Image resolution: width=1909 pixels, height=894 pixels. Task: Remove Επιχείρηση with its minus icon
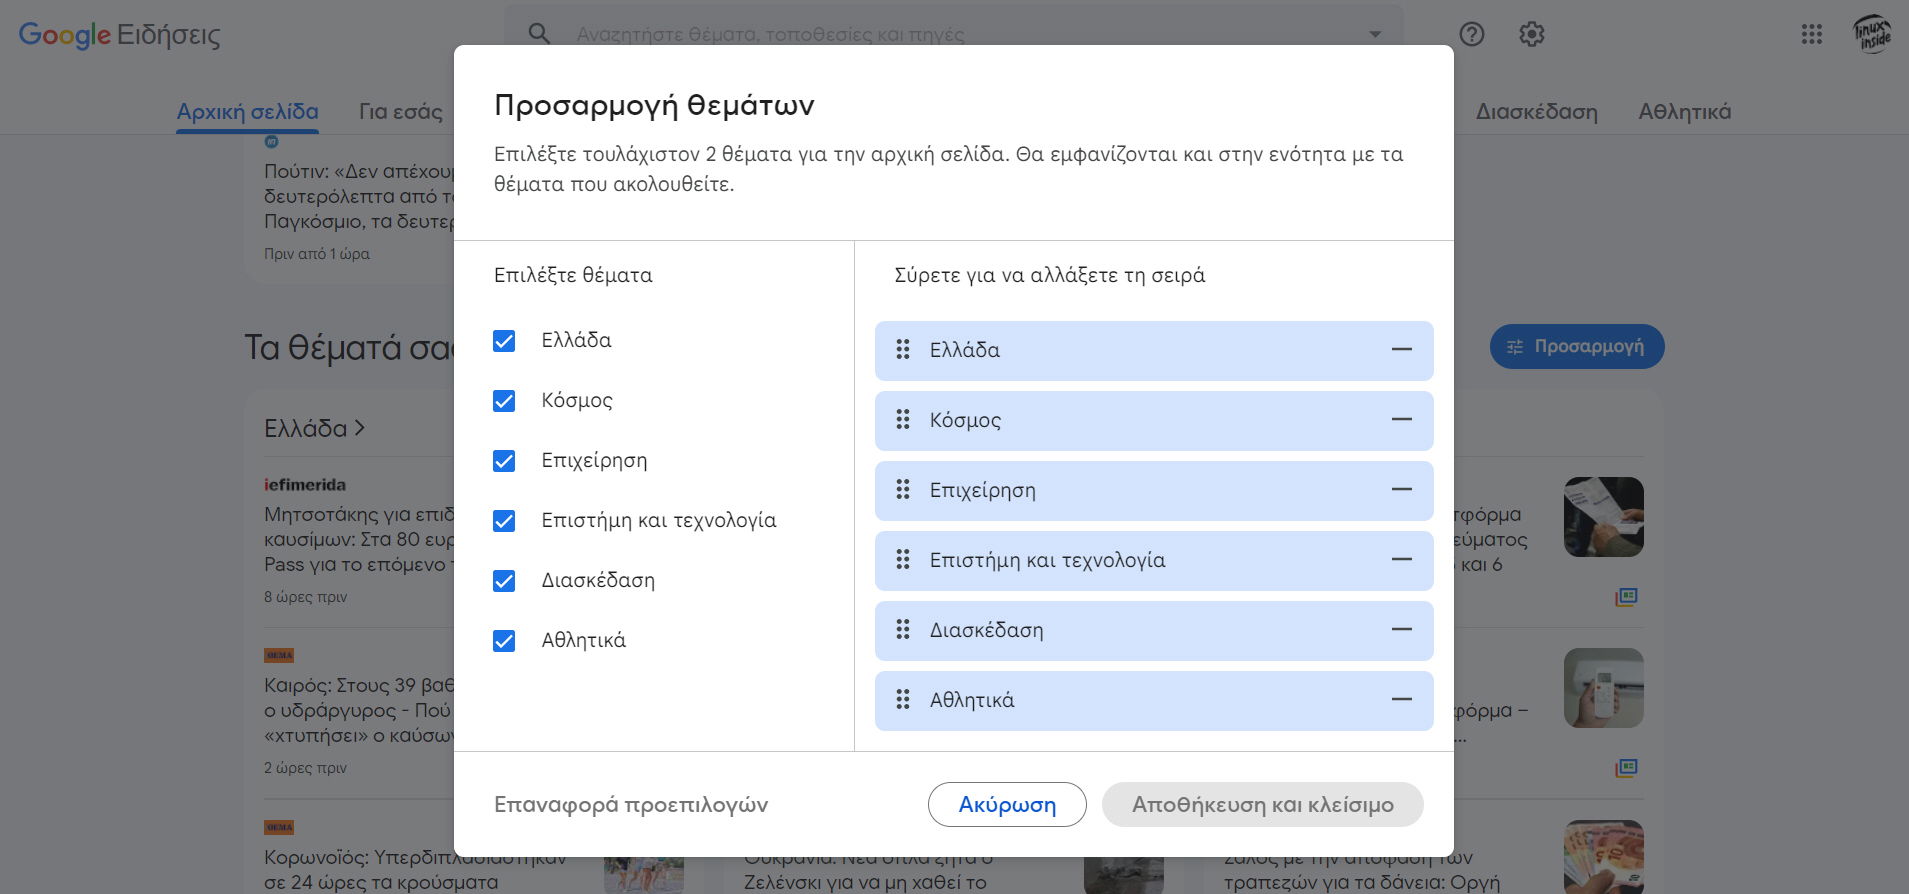[x=1402, y=489]
